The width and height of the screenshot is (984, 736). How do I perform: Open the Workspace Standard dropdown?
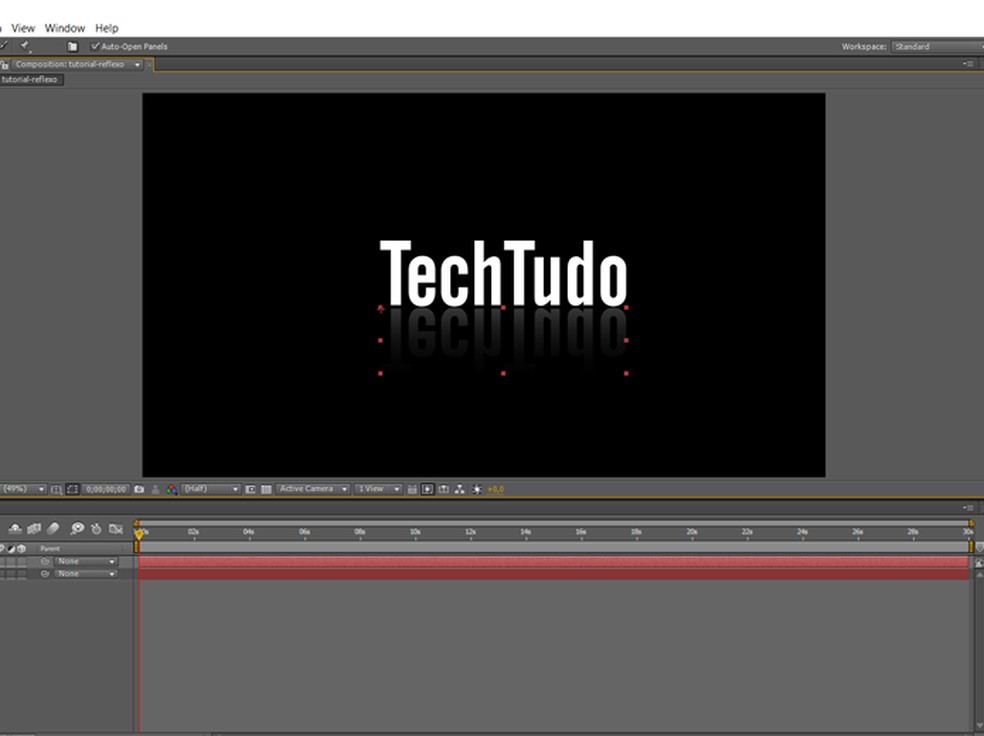pyautogui.click(x=938, y=46)
